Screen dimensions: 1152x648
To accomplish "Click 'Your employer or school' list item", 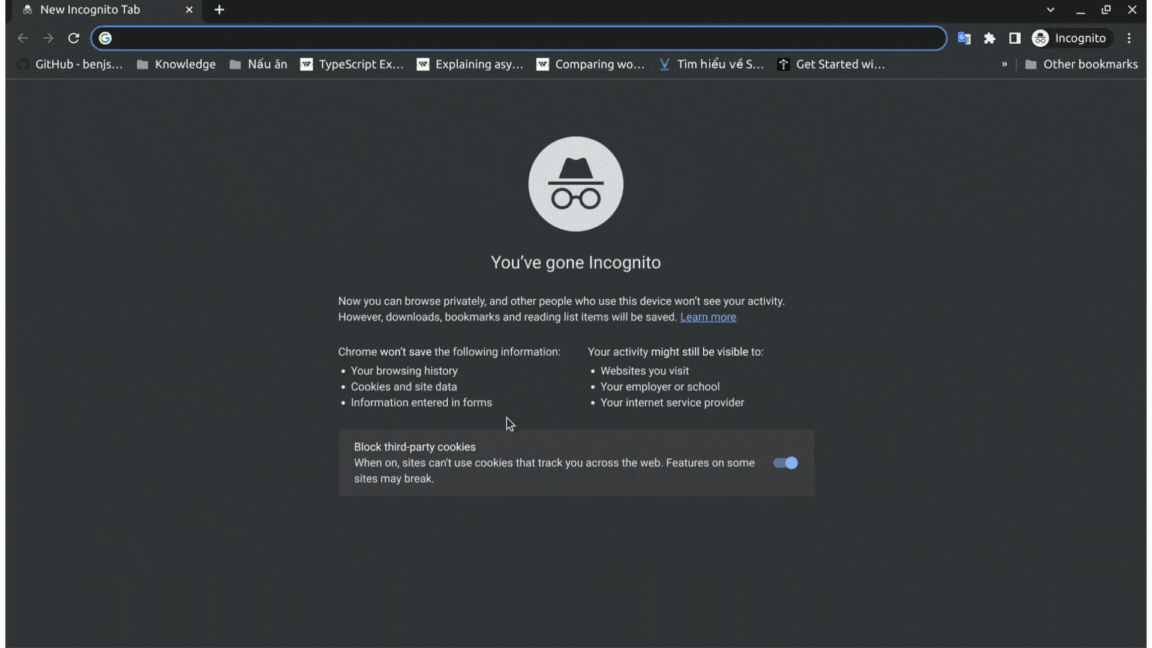I will pos(660,386).
